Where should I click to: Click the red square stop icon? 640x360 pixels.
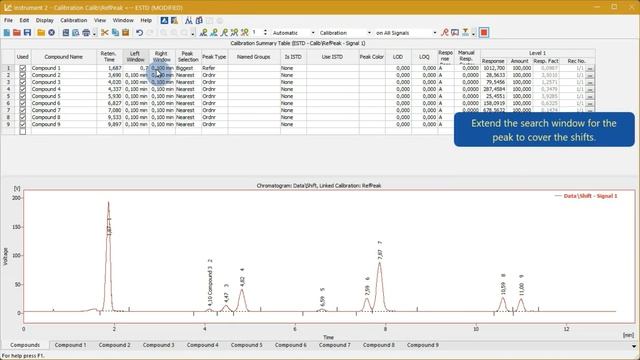pos(484,33)
